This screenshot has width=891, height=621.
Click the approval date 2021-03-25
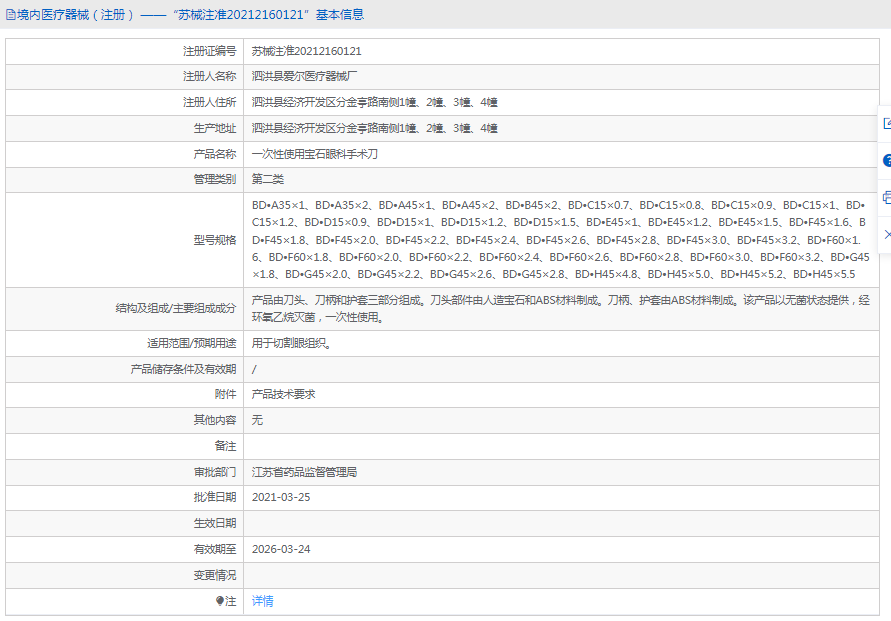[281, 497]
